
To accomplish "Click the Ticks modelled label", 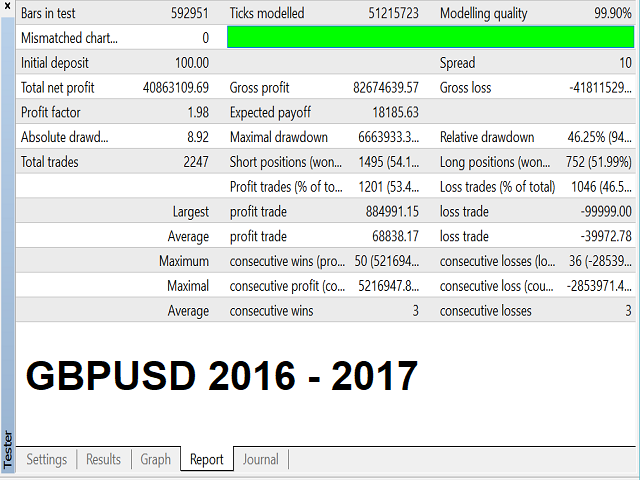I will click(x=267, y=13).
